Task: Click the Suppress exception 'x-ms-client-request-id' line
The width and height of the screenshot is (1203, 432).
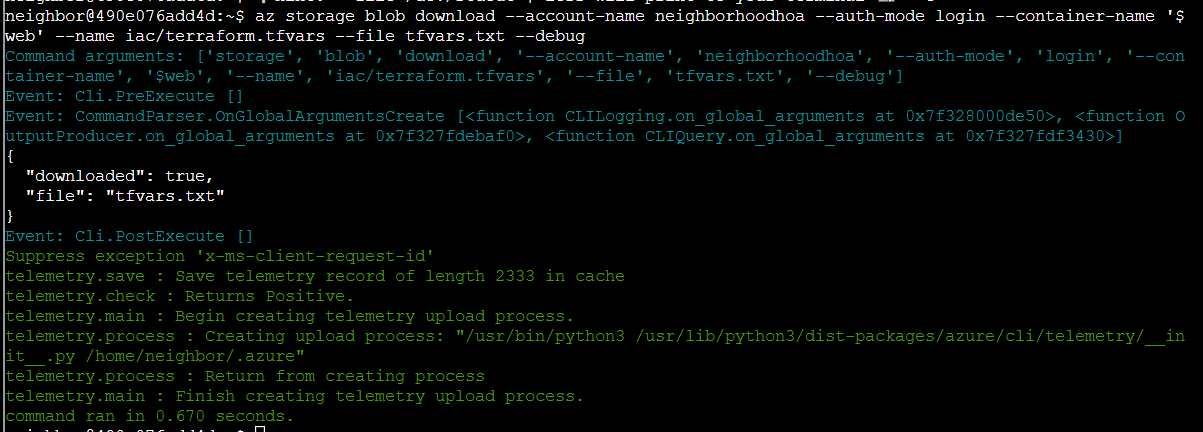Action: click(219, 256)
